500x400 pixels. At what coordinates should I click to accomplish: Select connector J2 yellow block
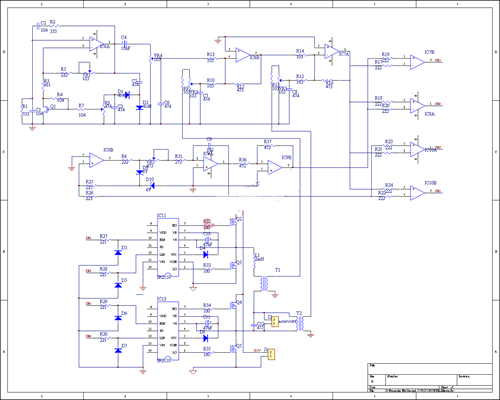tap(275, 321)
